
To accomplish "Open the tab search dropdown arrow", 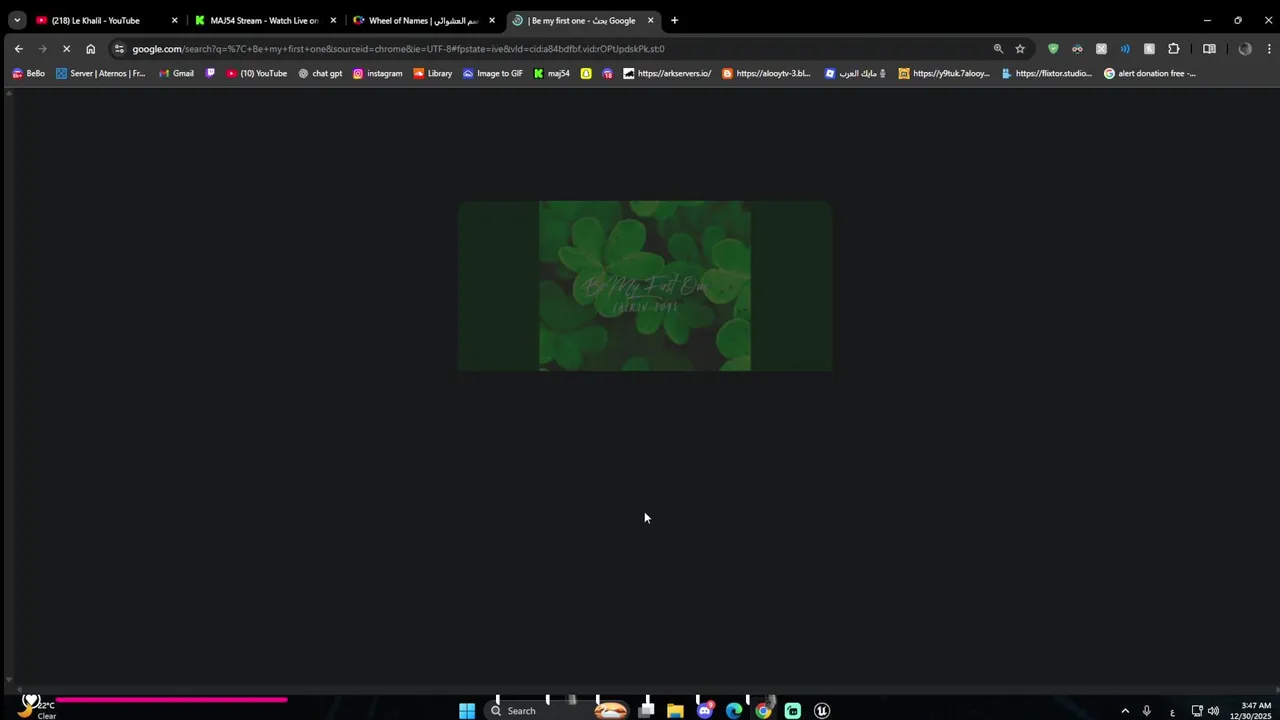I will pyautogui.click(x=17, y=20).
